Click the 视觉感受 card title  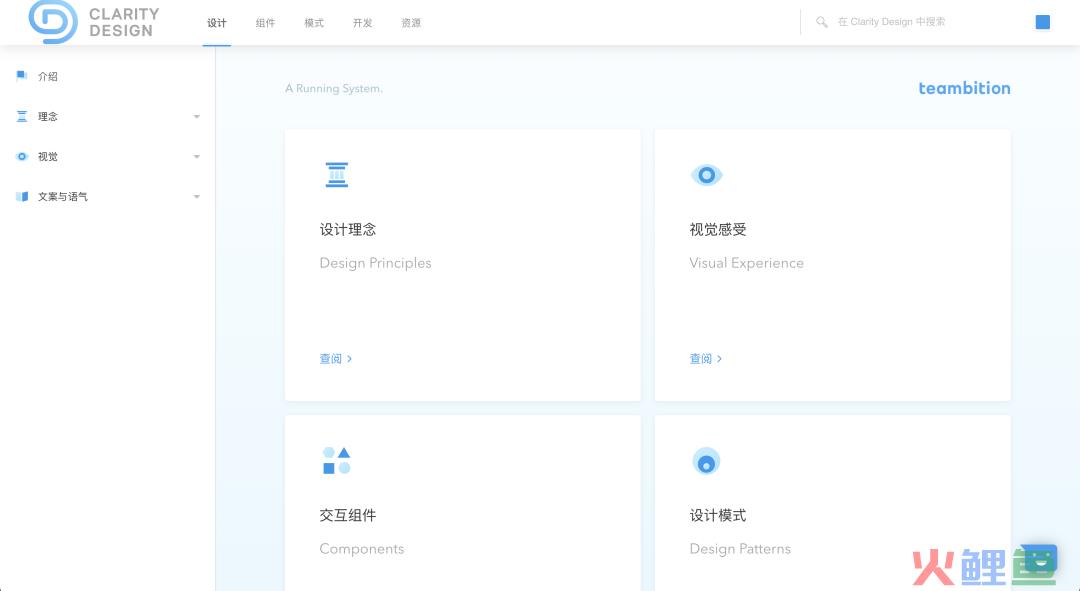718,229
